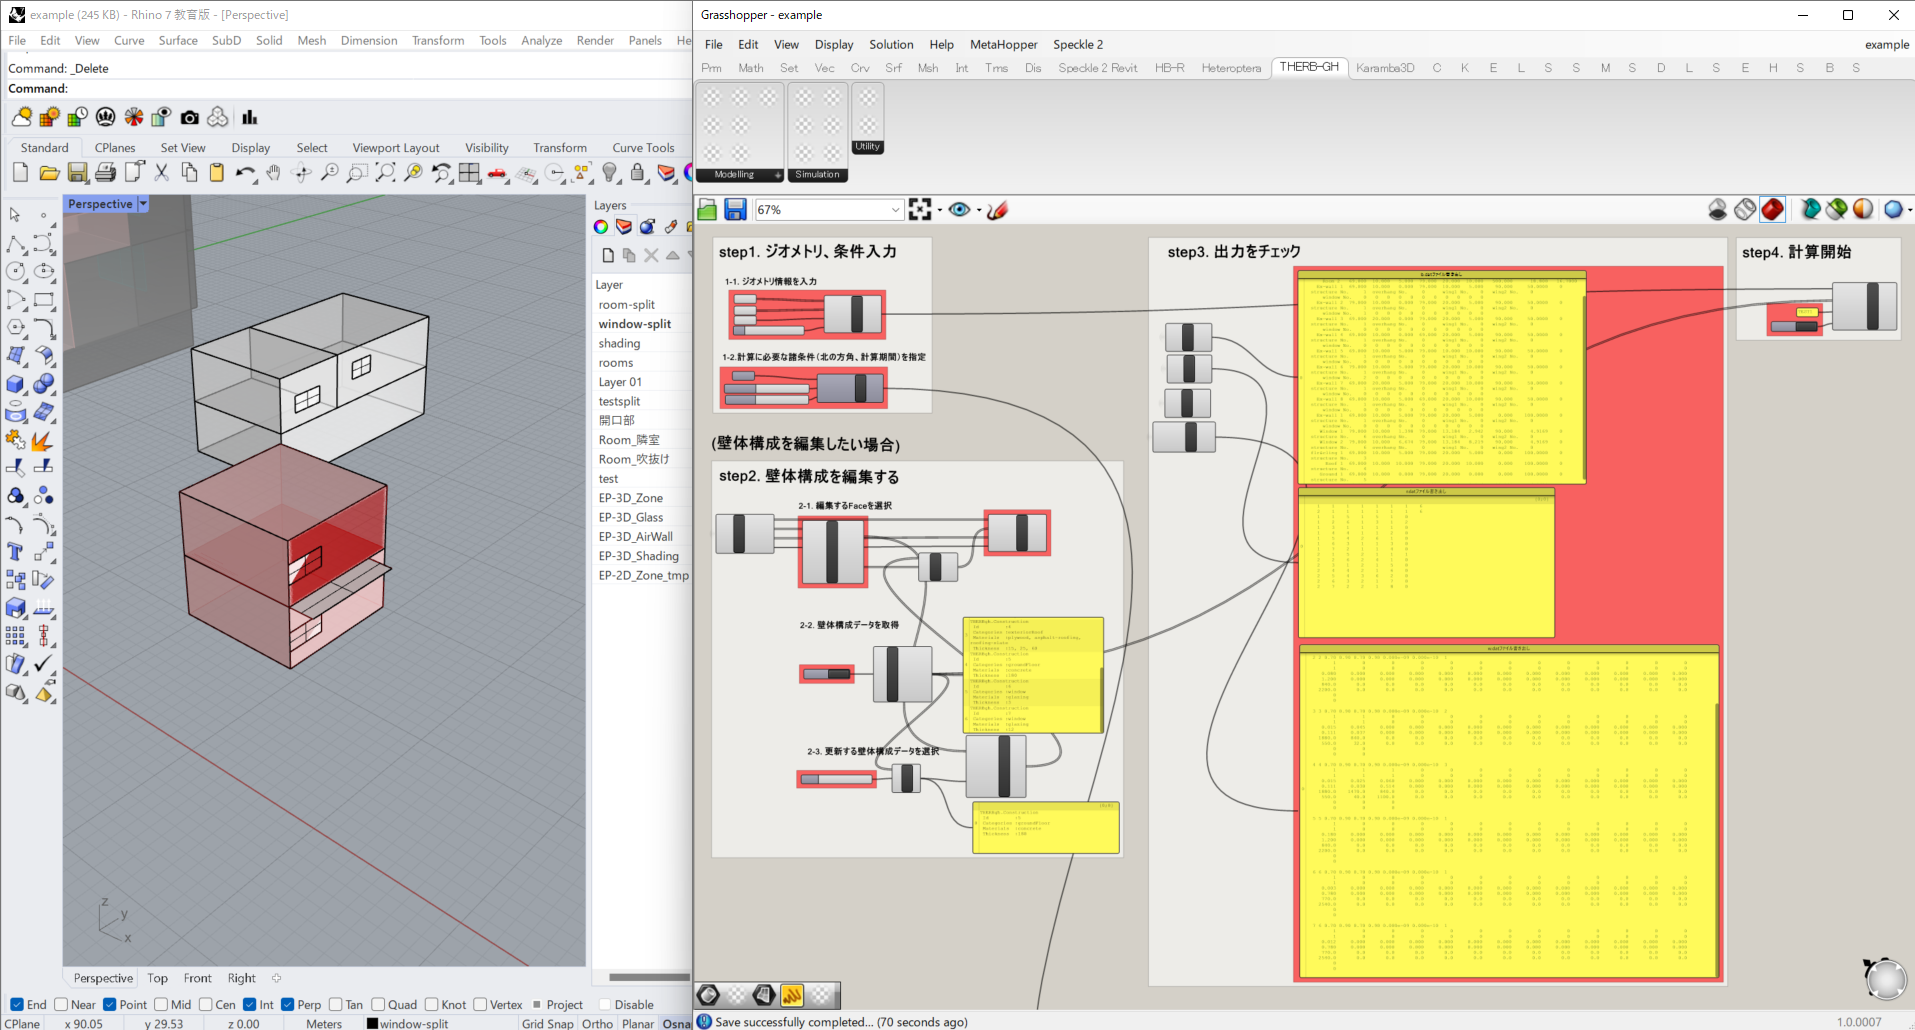Uncheck the End osnap checkbox
1915x1030 pixels.
point(16,1004)
